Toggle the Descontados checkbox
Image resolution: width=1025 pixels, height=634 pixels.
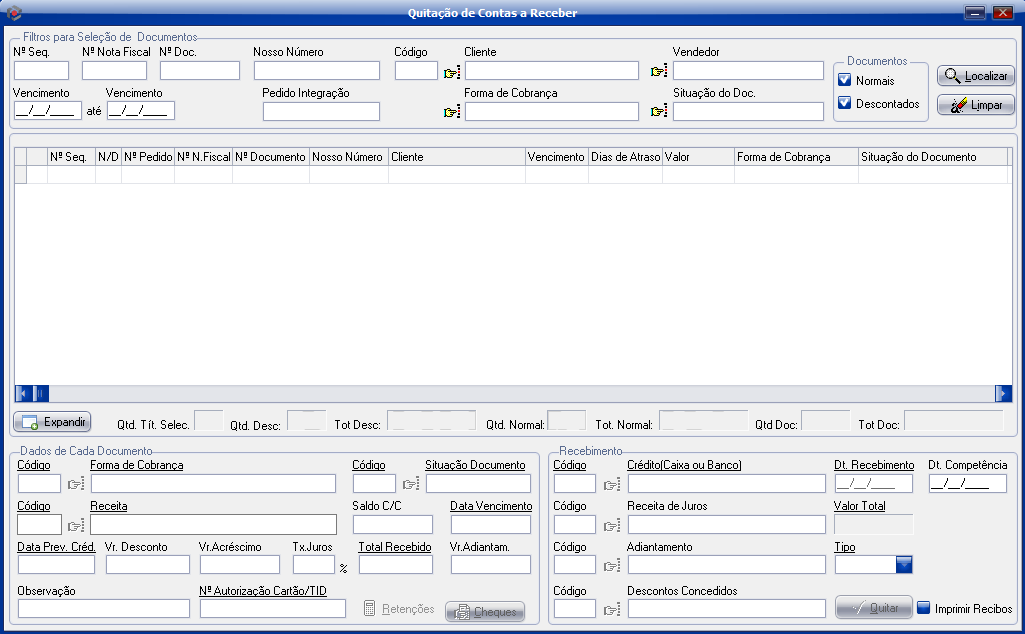point(845,103)
